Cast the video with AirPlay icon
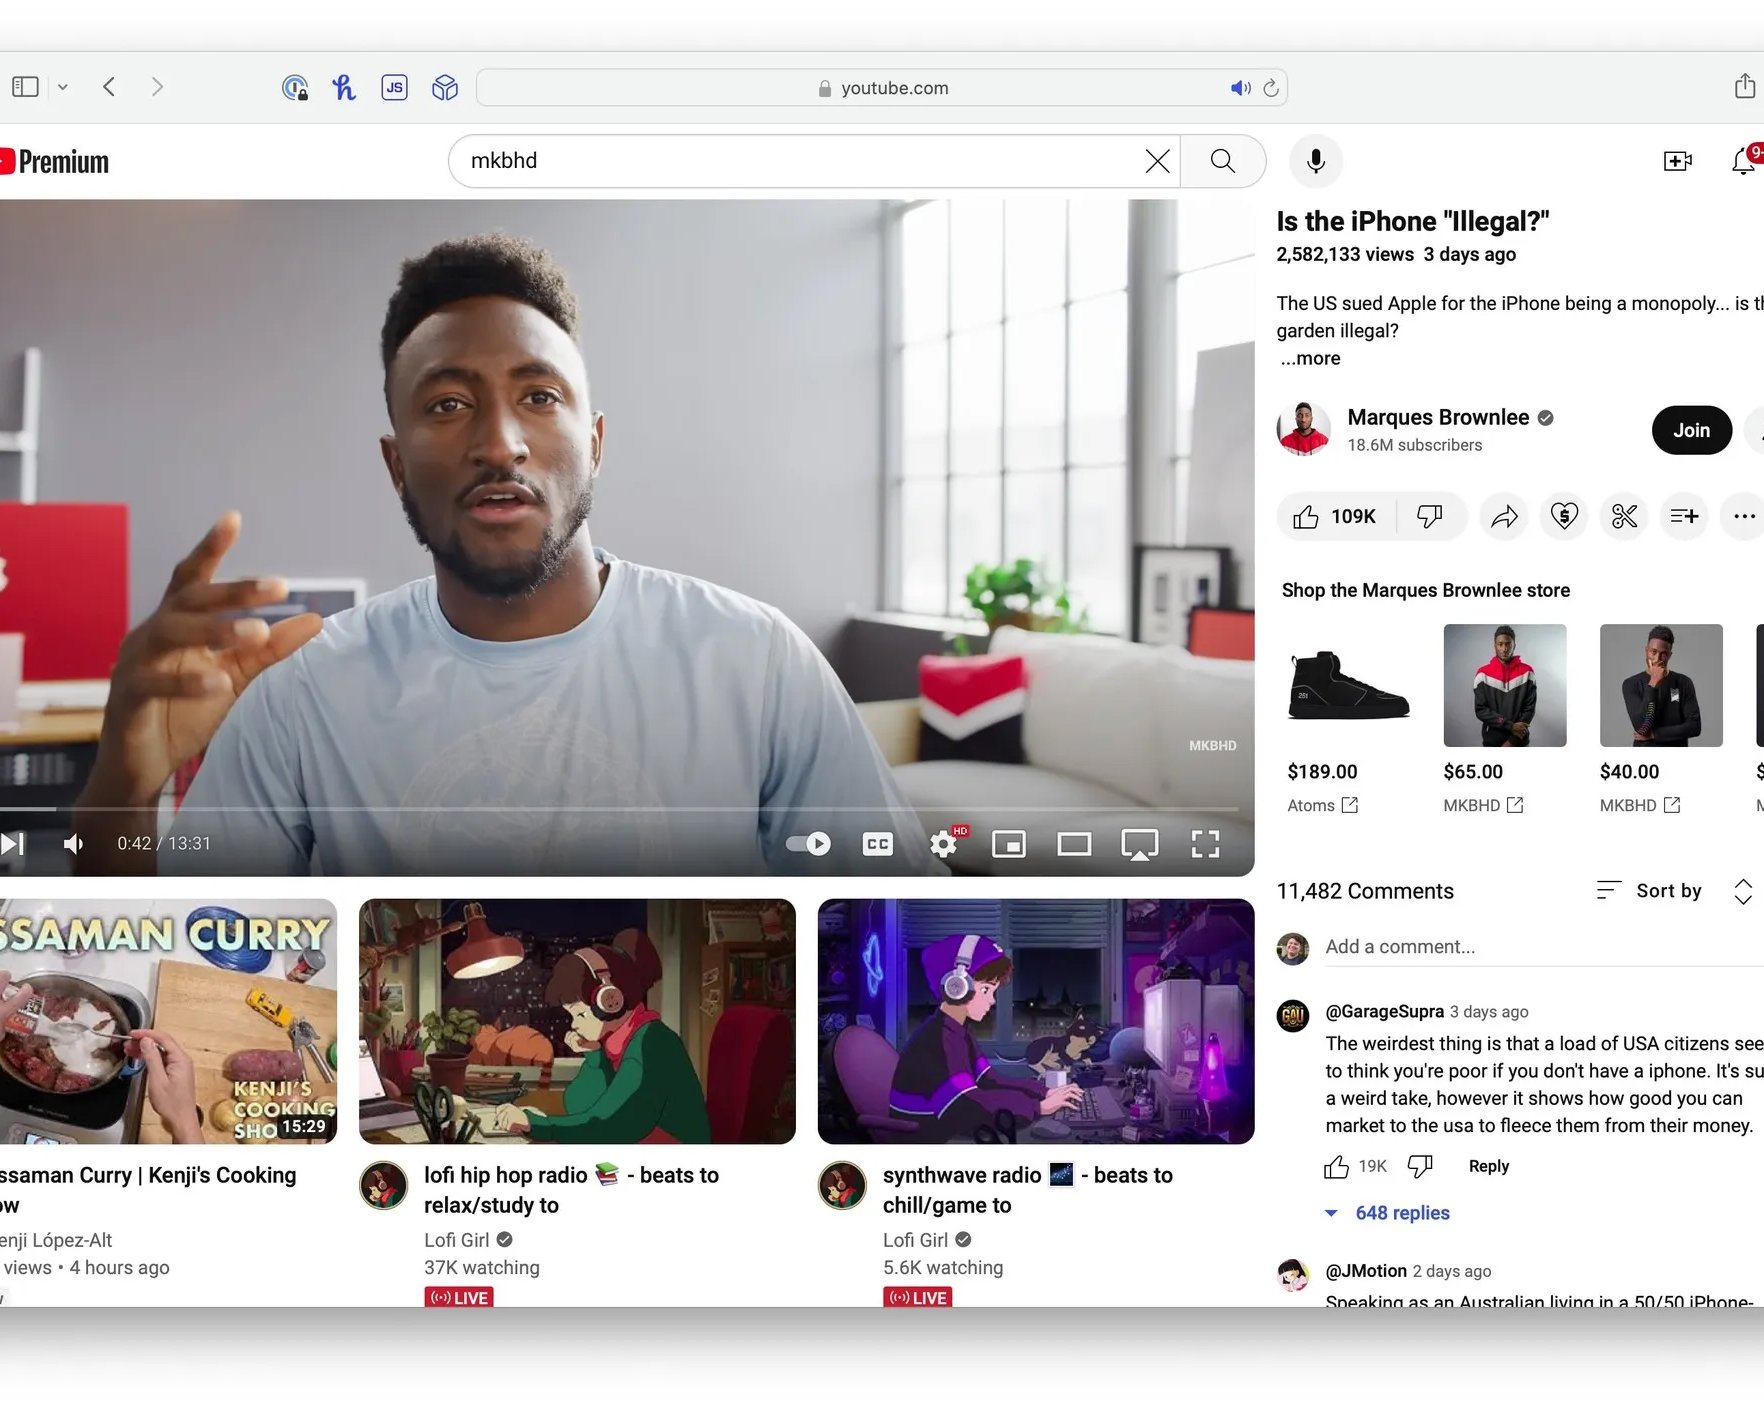Image resolution: width=1764 pixels, height=1408 pixels. (x=1140, y=844)
